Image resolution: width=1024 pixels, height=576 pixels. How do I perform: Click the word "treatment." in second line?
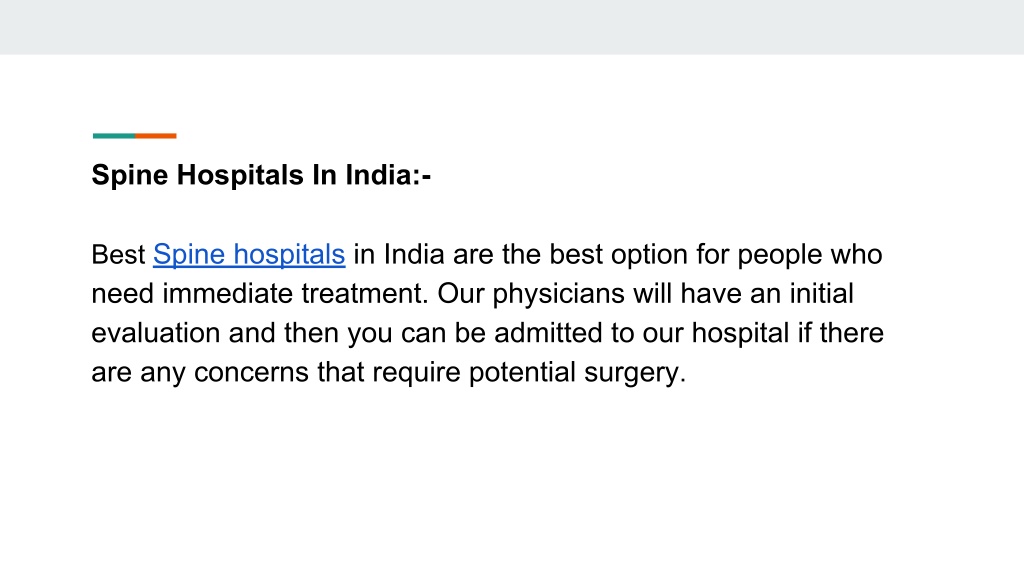tap(365, 294)
